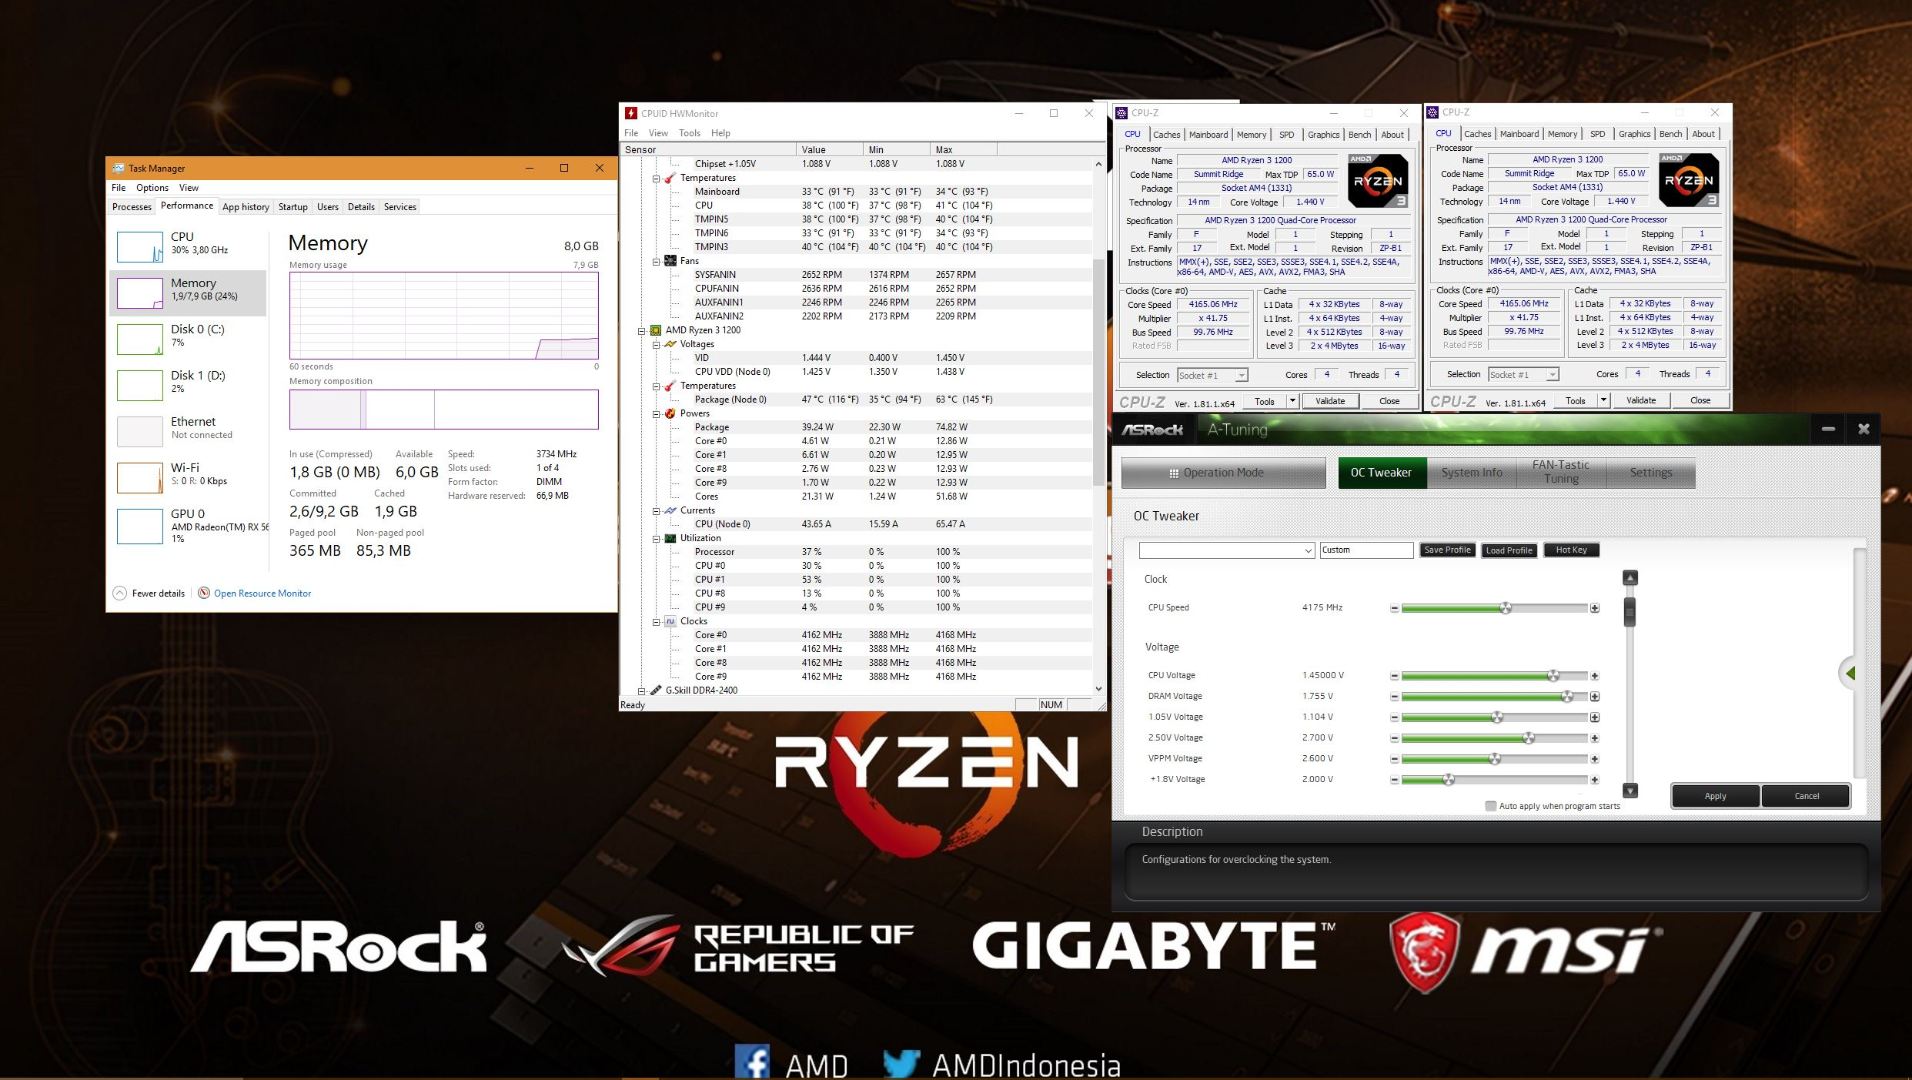Viewport: 1912px width, 1080px height.
Task: Click the Currents icon in HWMonitor
Action: point(670,510)
